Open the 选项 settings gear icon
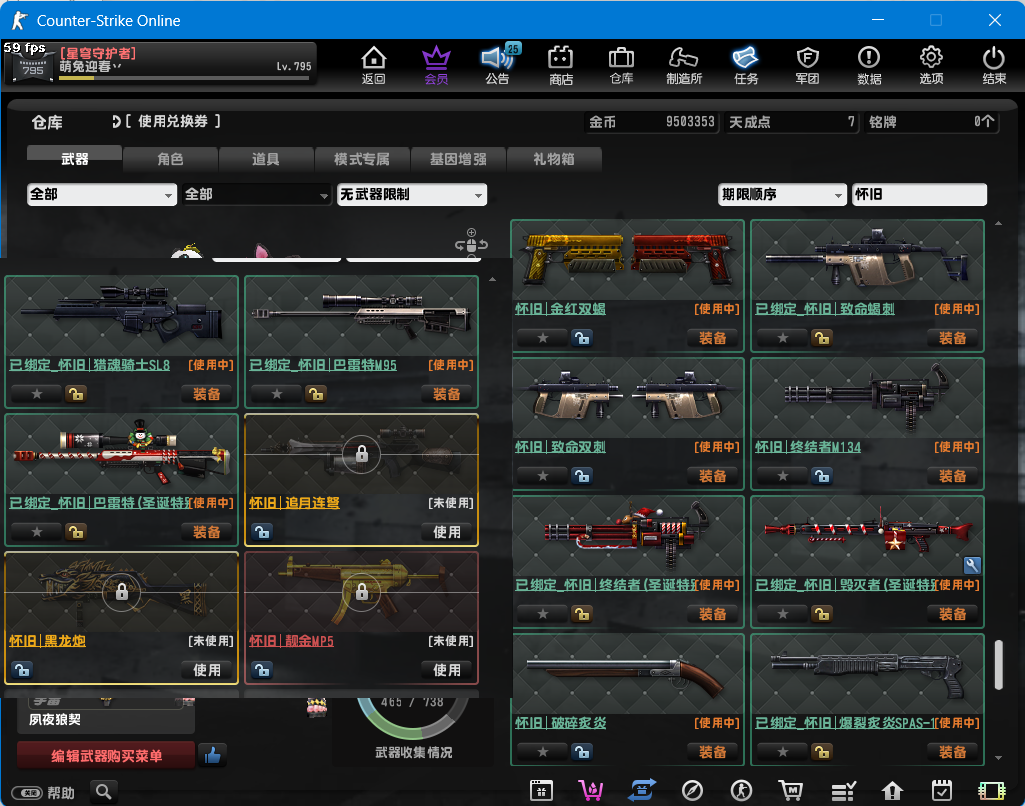The width and height of the screenshot is (1025, 806). [x=932, y=65]
